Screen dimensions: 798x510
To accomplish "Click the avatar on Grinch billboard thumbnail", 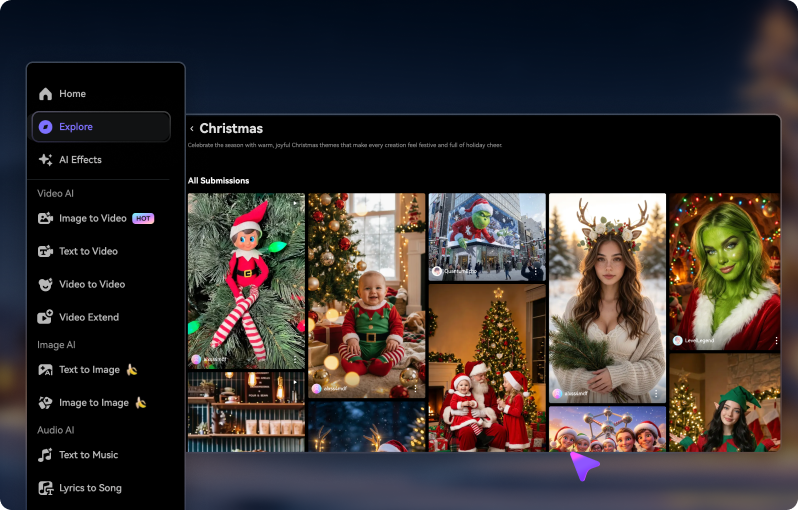I will click(437, 271).
